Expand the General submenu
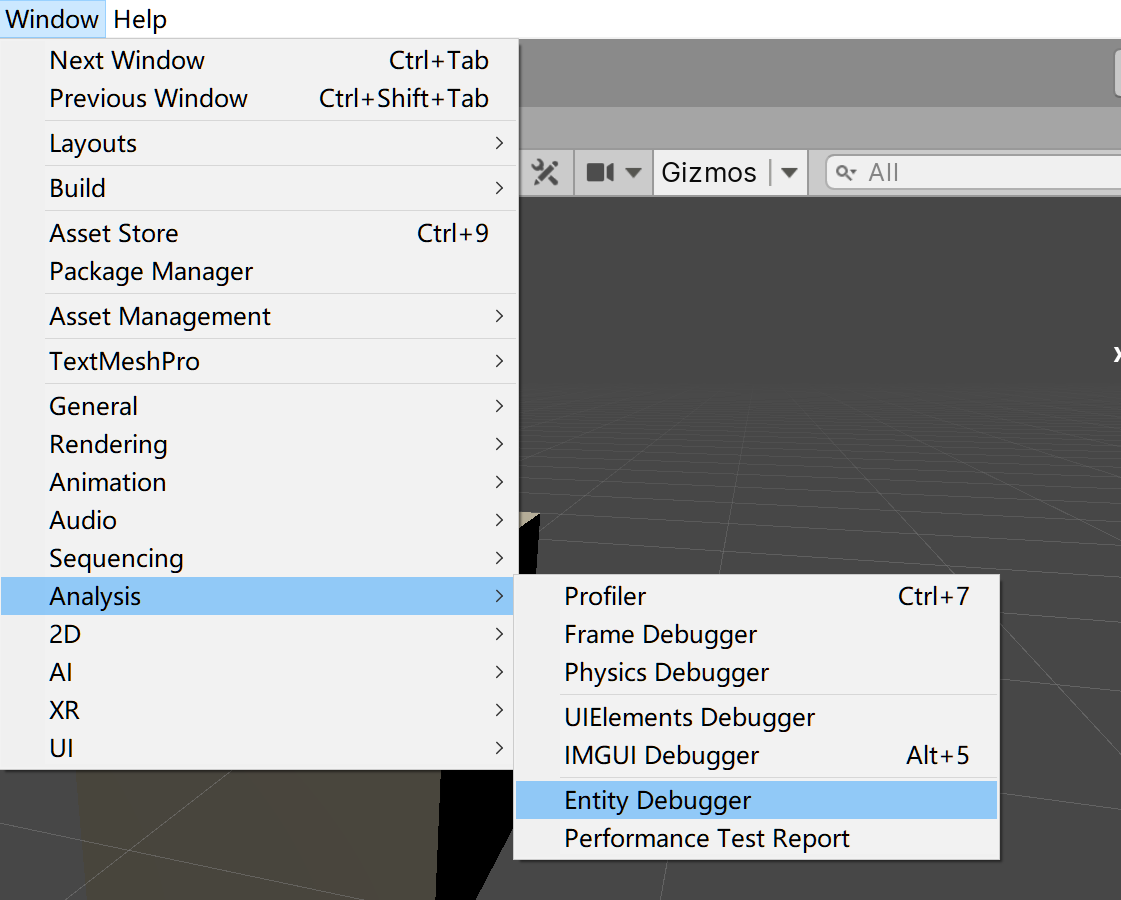 pos(259,406)
